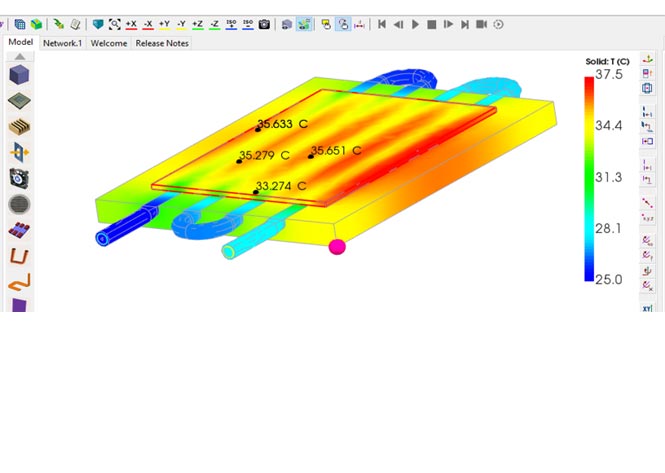Step back one animation frame
The image size is (665, 473).
tap(398, 24)
